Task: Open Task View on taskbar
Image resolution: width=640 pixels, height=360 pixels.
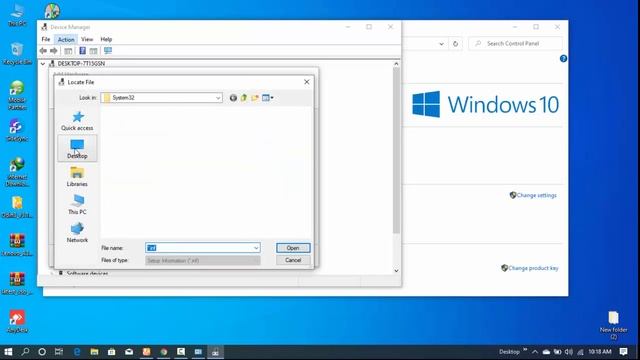Action: tap(59, 352)
